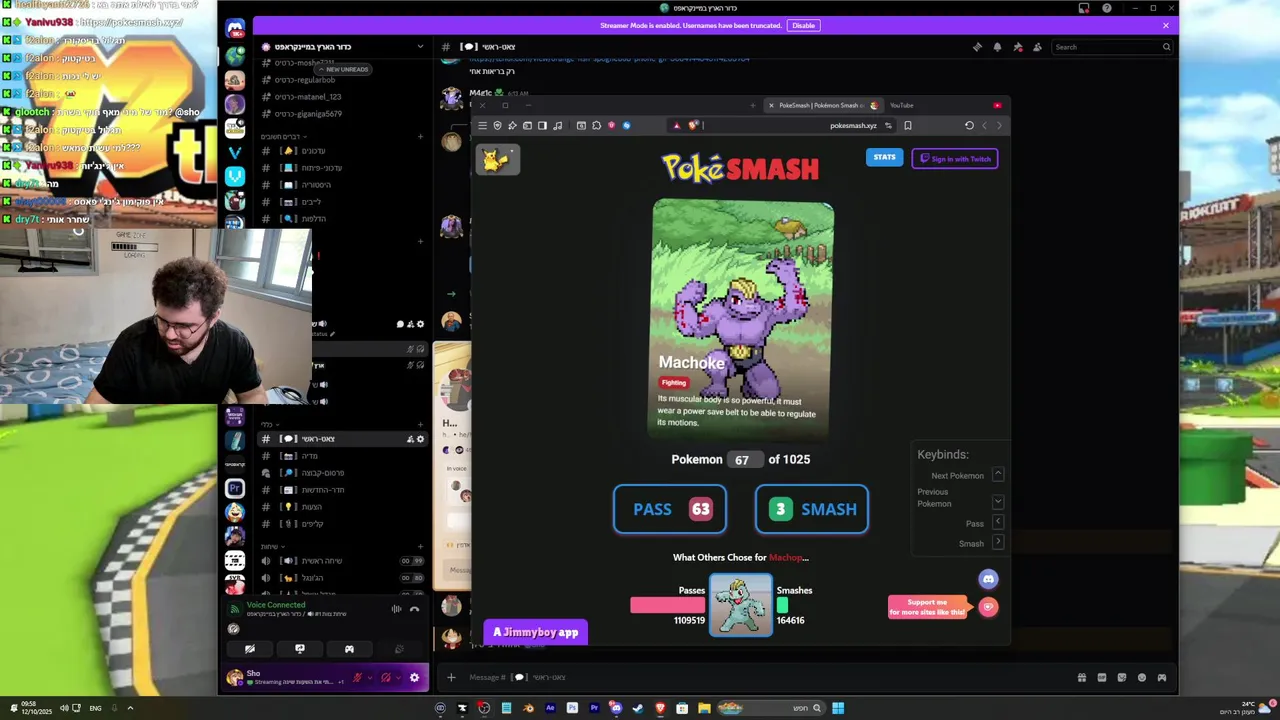This screenshot has height=720, width=1280.
Task: Open emoji picker in Discord message bar
Action: tap(1141, 677)
